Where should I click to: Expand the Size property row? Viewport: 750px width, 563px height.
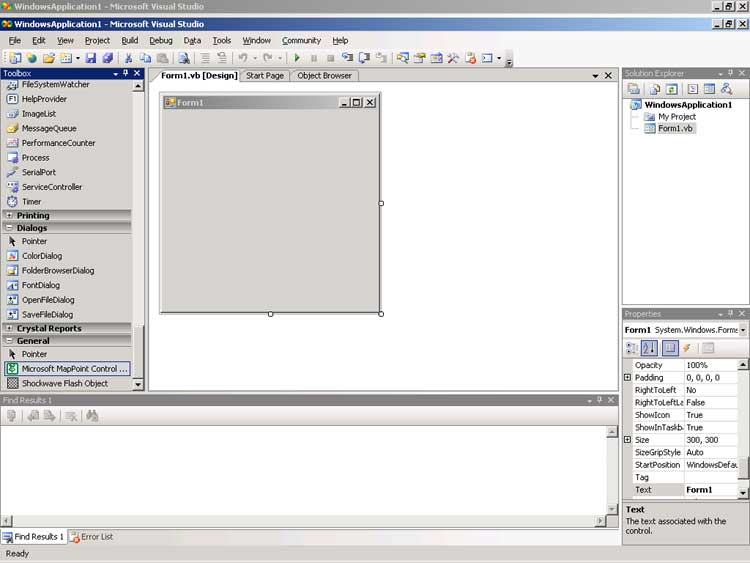(628, 440)
